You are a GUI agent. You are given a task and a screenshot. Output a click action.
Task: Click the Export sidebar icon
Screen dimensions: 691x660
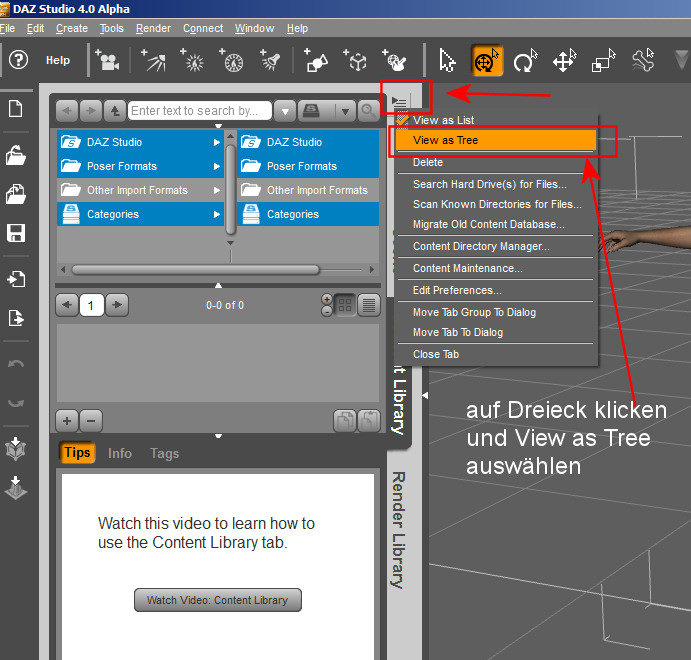click(16, 318)
